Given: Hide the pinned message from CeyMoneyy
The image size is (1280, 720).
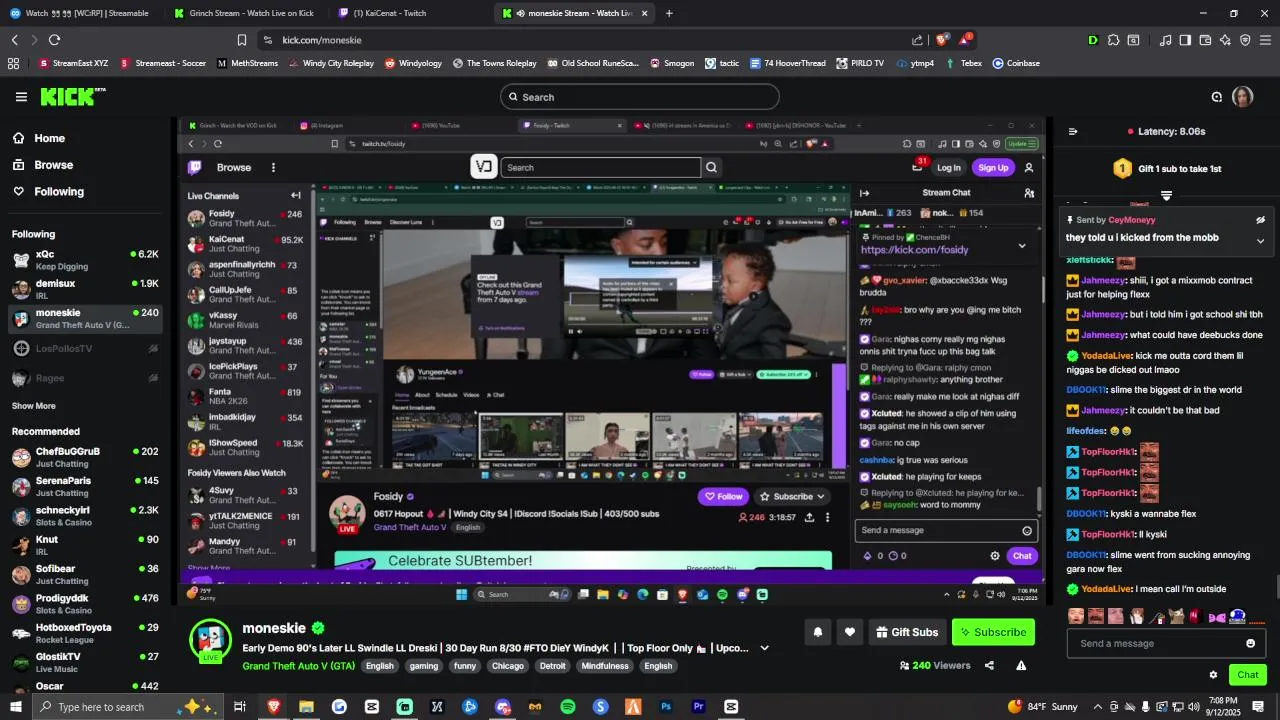Looking at the screenshot, I should click(x=1260, y=220).
